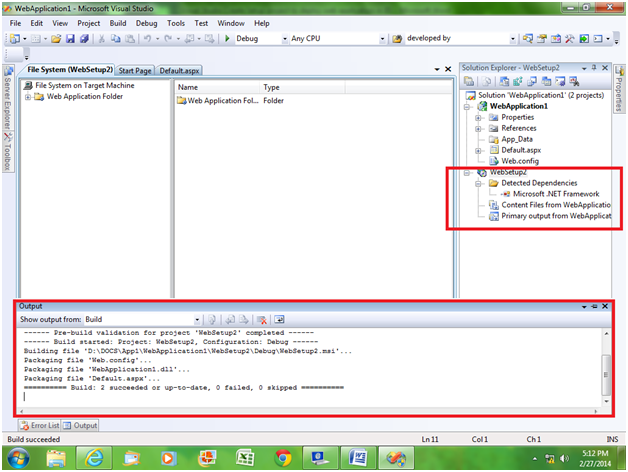Switch to the Default.aspx tab
628x472 pixels.
(179, 71)
